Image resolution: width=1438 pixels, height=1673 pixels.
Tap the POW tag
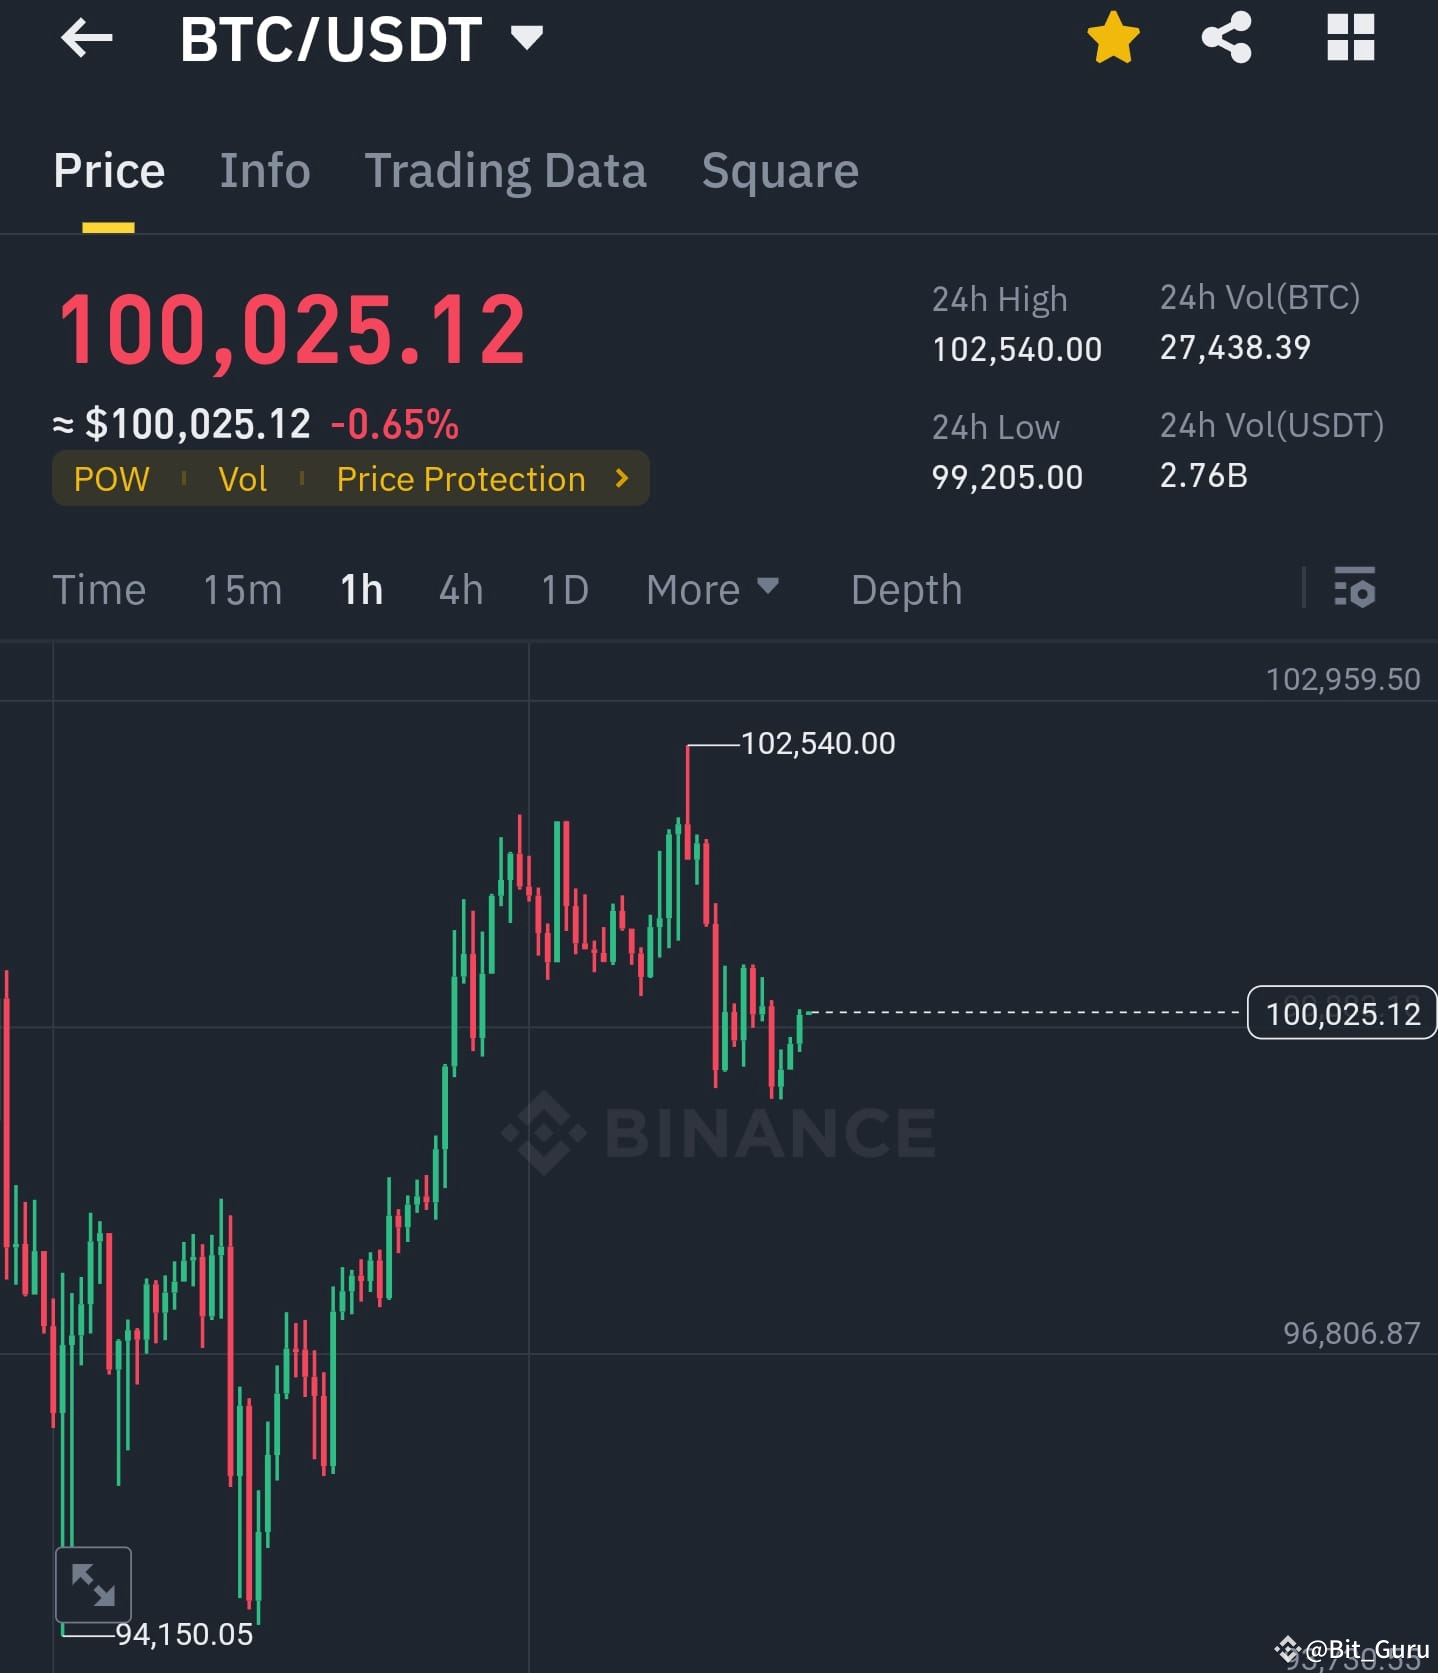112,479
